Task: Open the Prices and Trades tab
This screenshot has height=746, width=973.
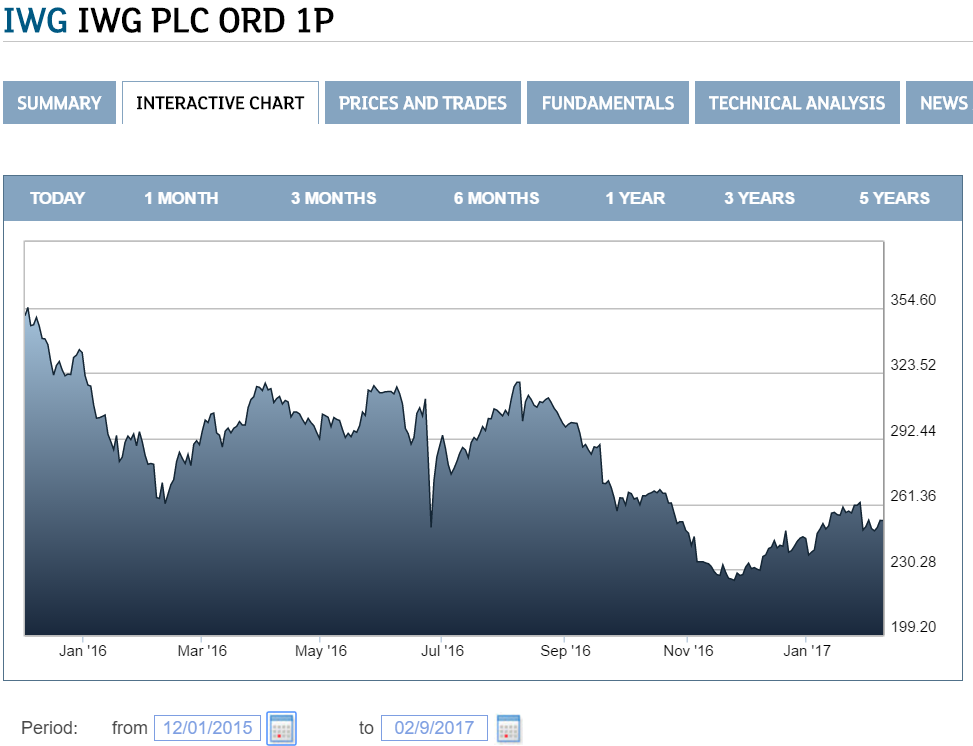Action: point(423,103)
